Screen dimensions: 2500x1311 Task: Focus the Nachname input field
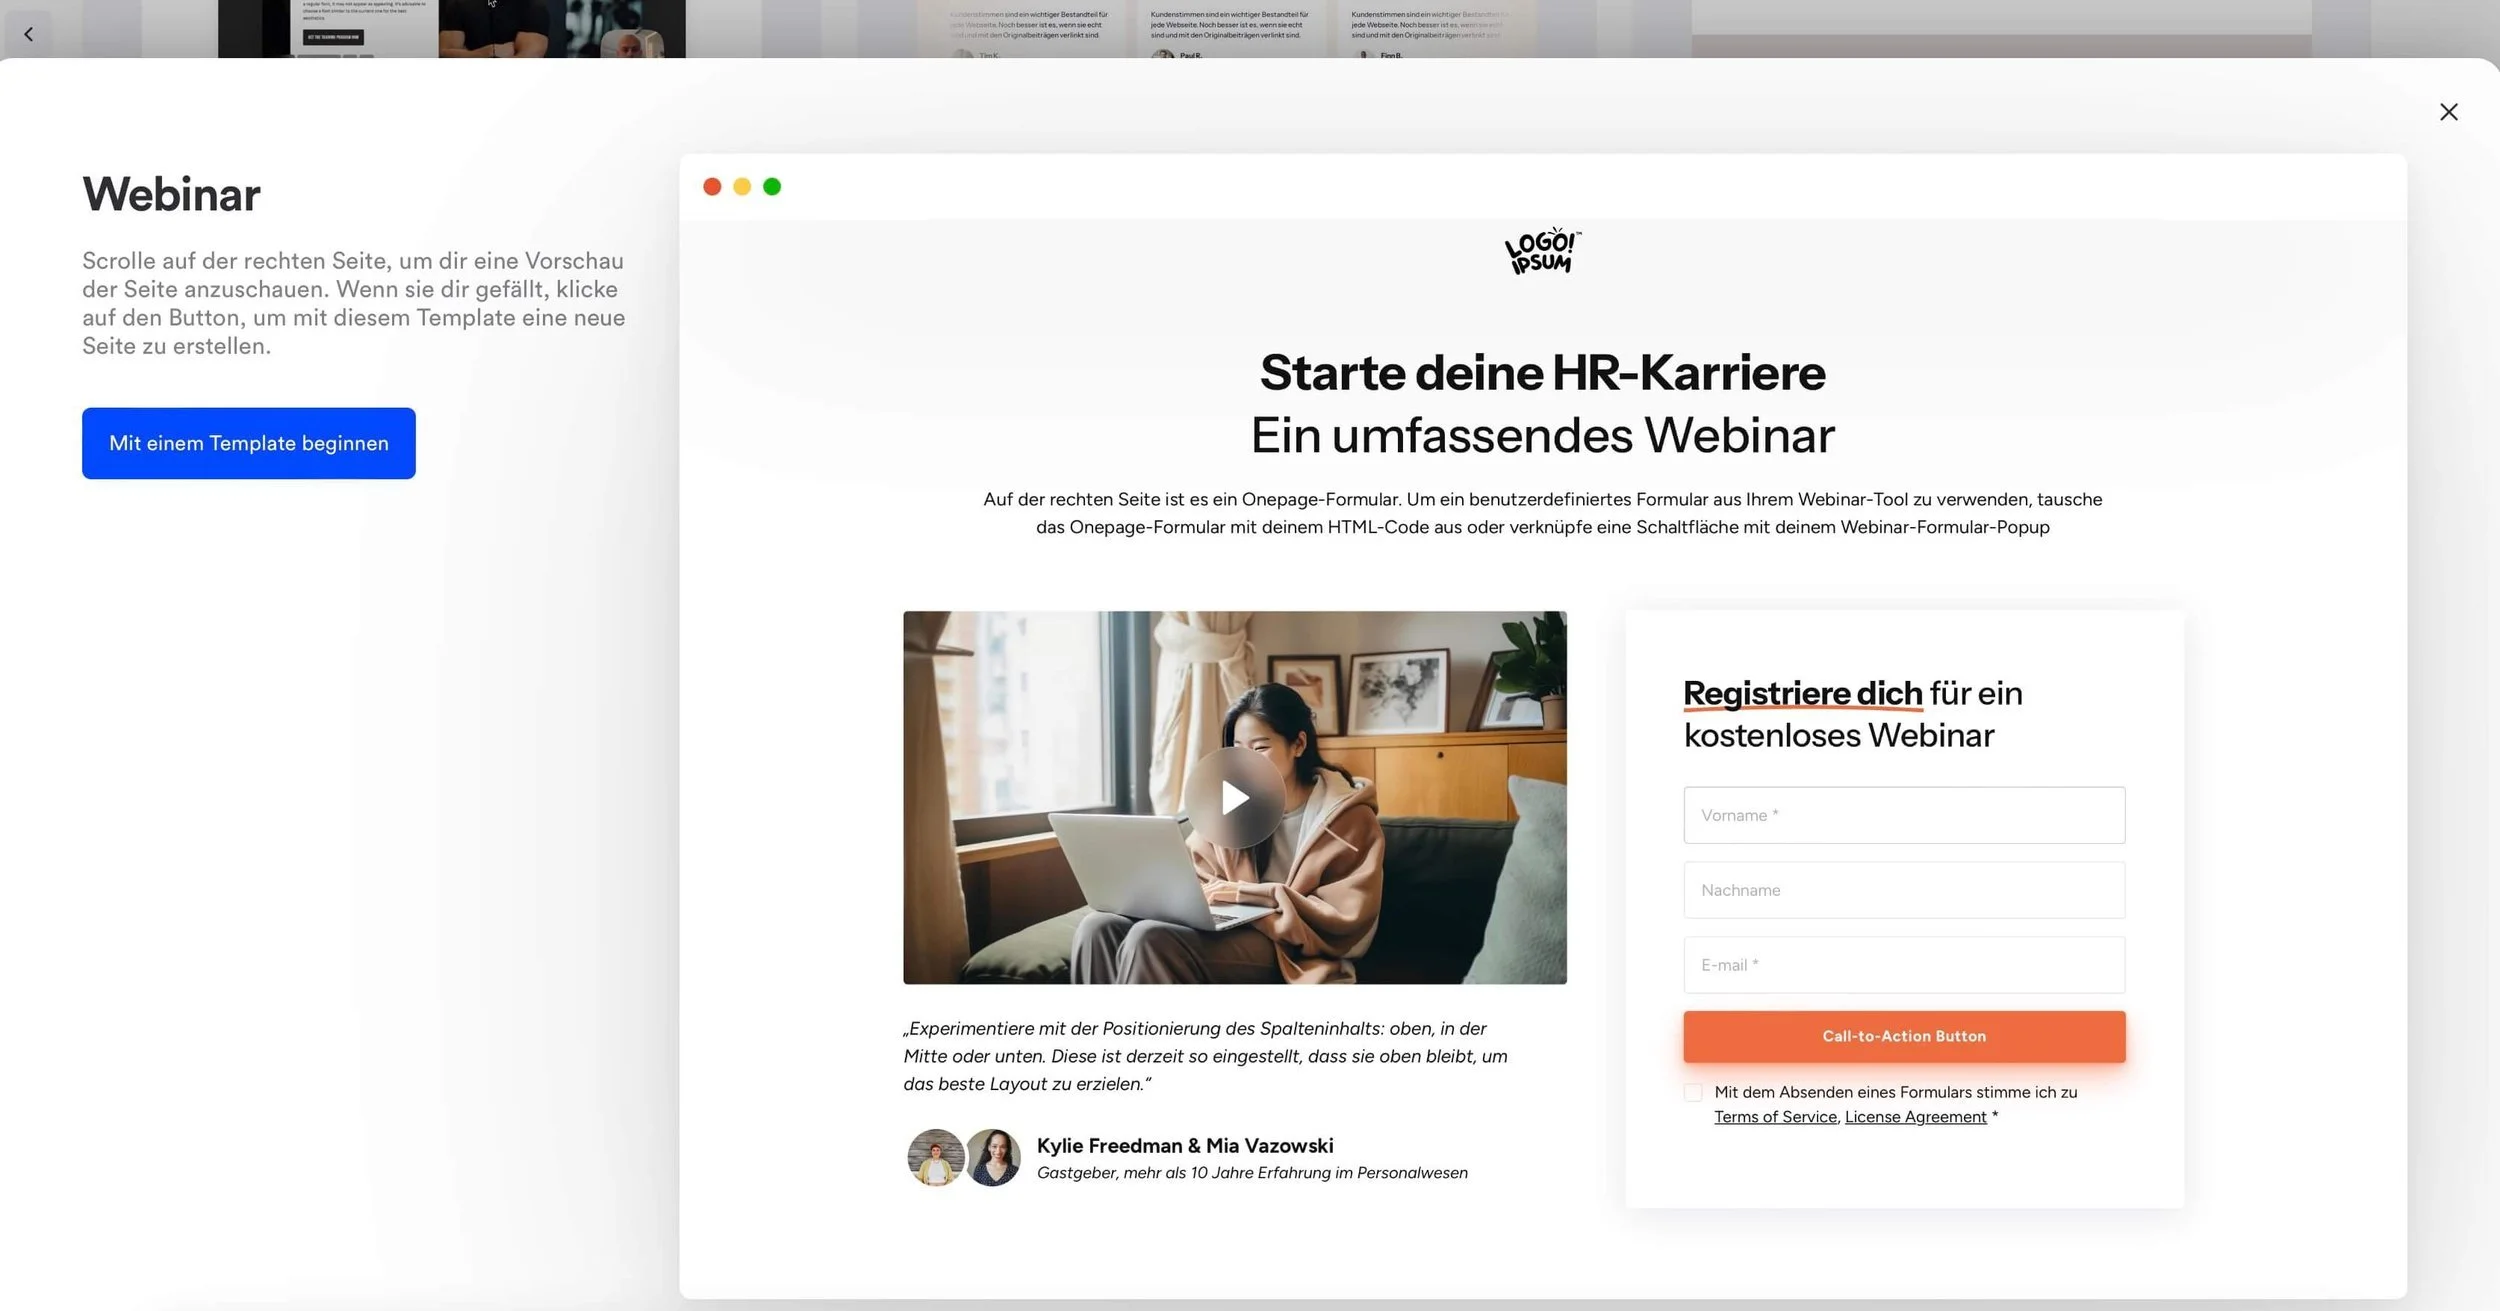point(1904,890)
